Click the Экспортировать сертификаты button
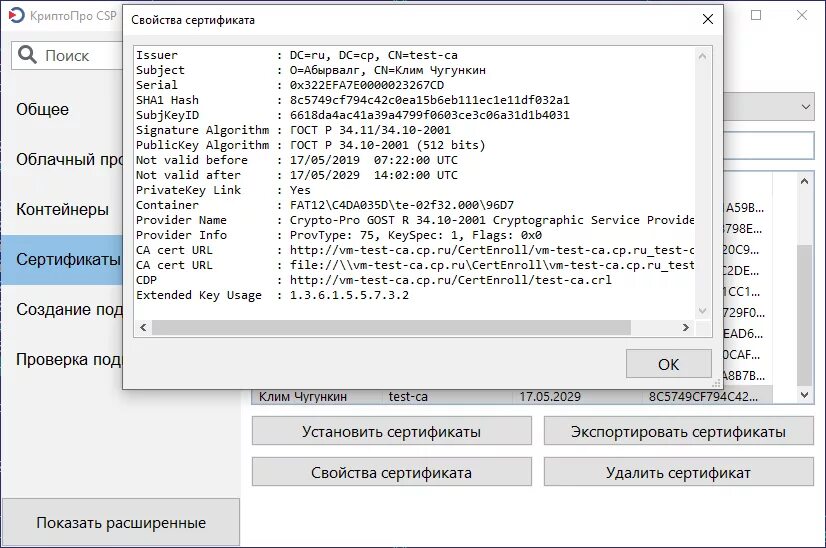 (x=678, y=431)
